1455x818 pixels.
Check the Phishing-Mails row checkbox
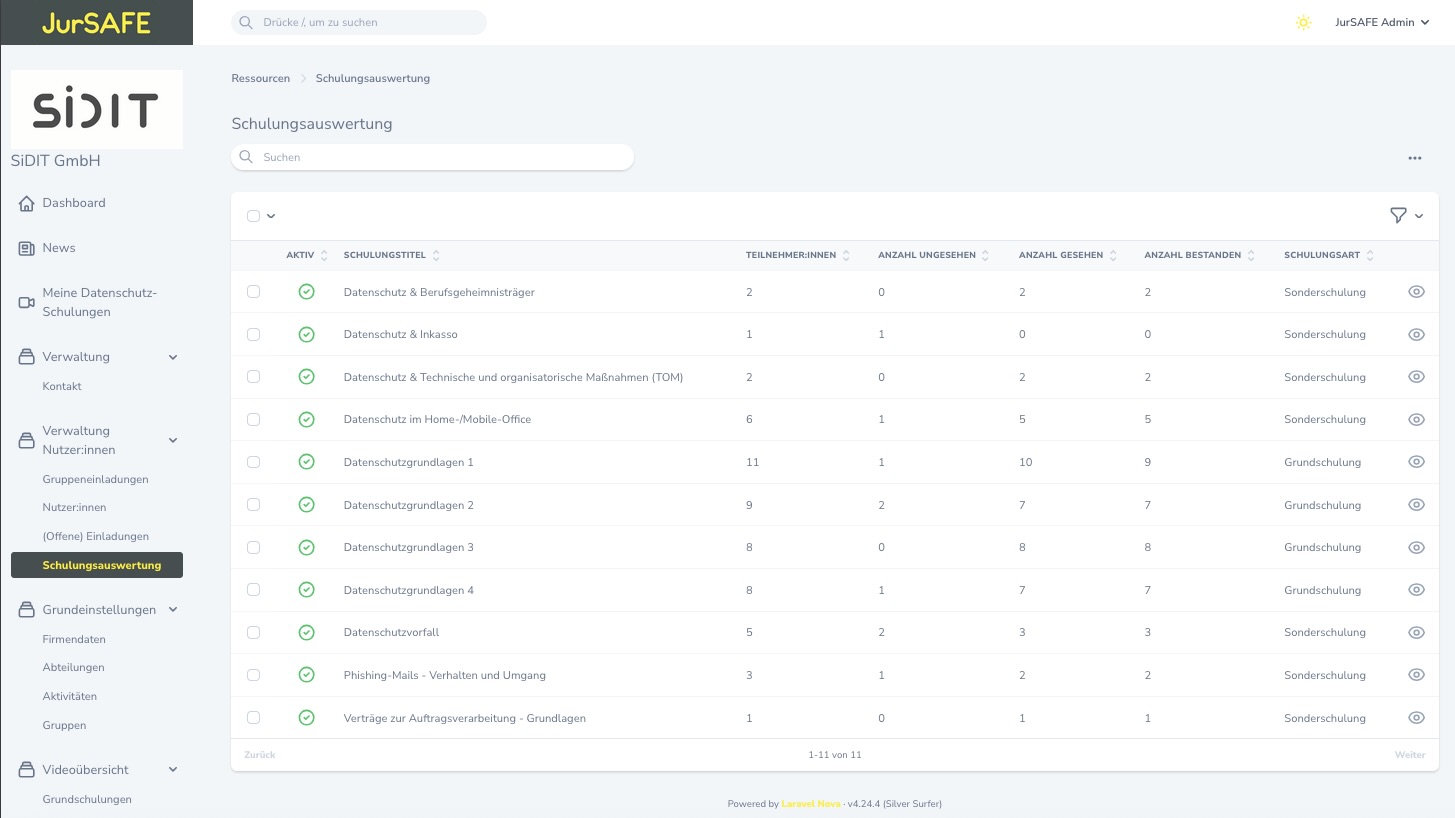(x=253, y=675)
